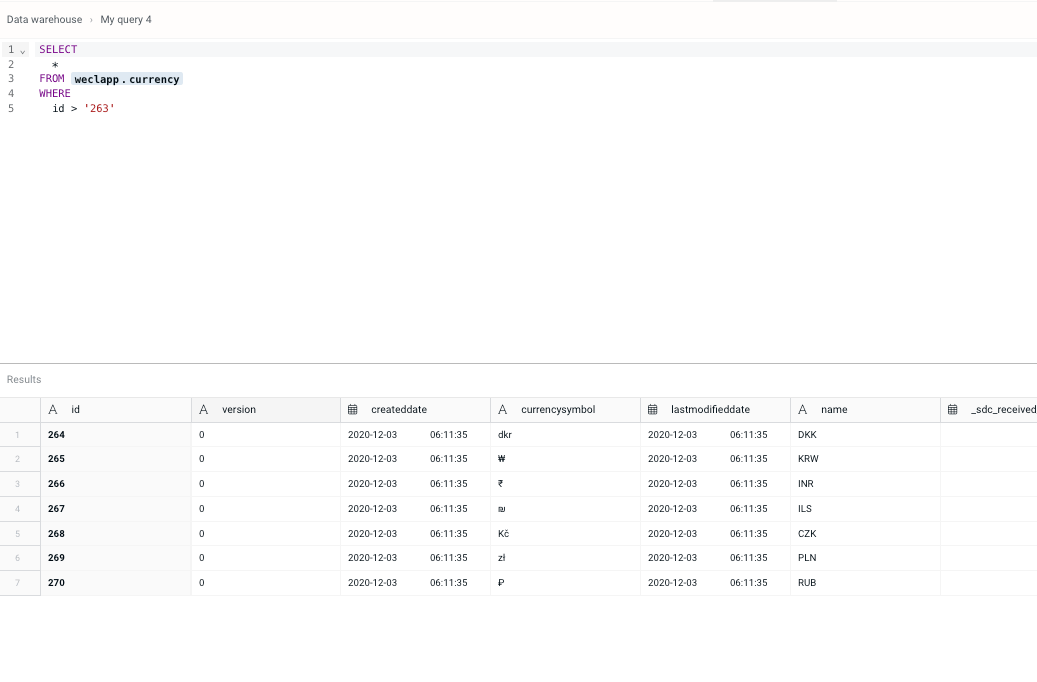Screen dimensions: 1037x682
Task: Sort by the currencysymbol column header
Action: coord(565,409)
